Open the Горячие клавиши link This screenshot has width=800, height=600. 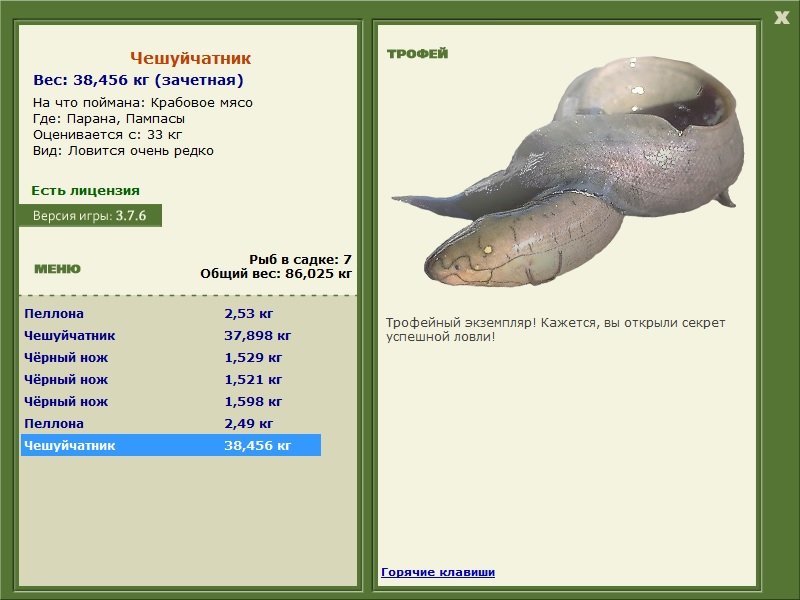[438, 572]
